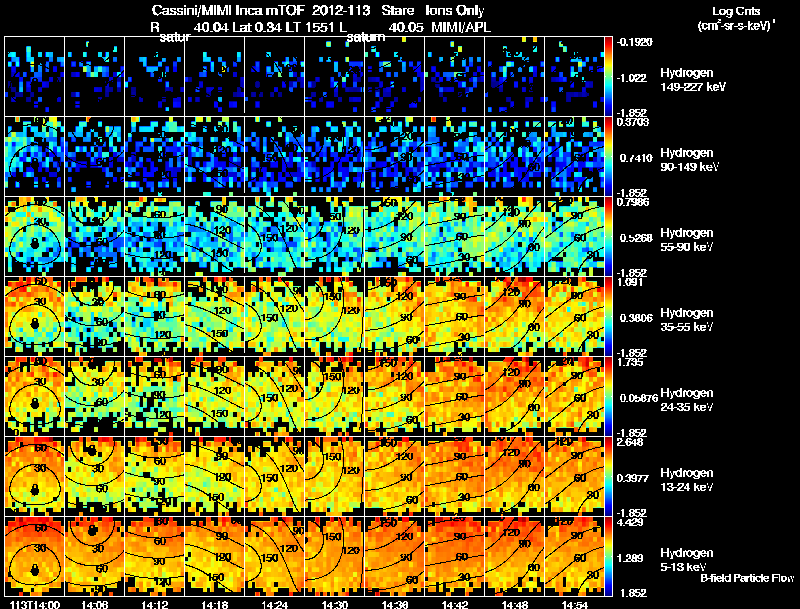
Task: Click the 0.05876 colorbar midpoint value
Action: [x=639, y=398]
